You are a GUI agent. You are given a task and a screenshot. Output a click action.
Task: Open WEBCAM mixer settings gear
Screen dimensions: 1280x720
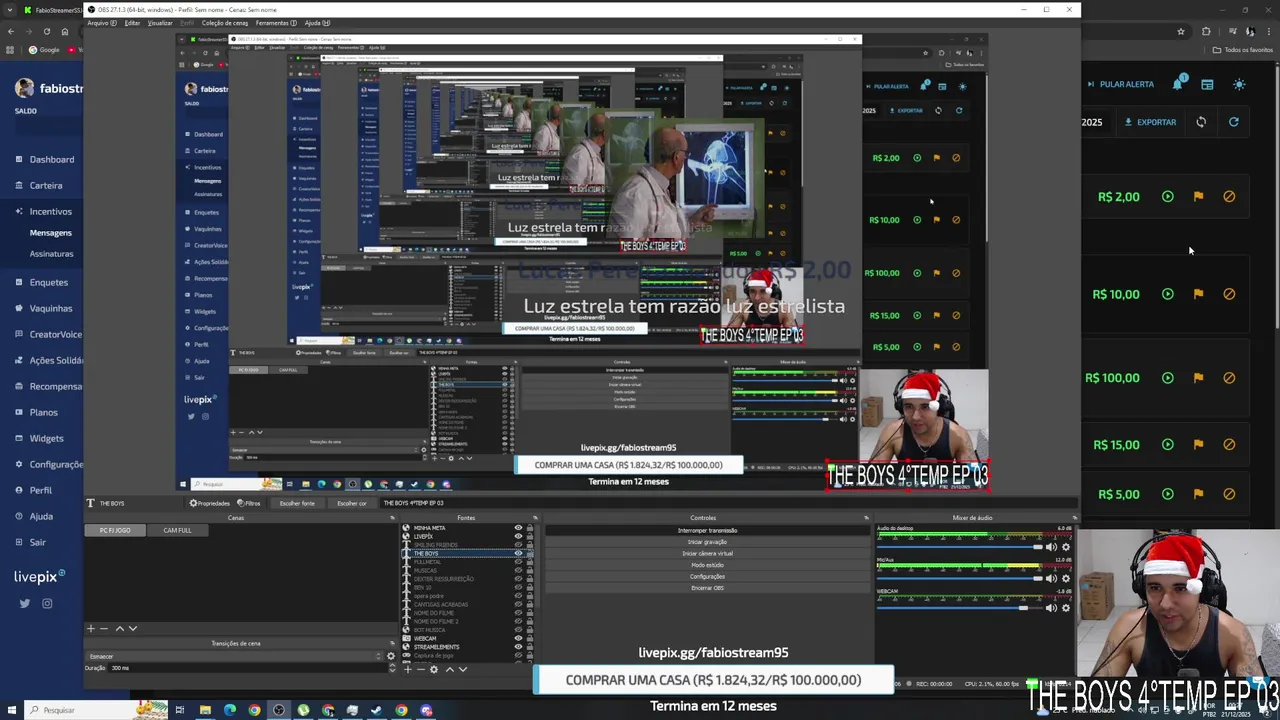pyautogui.click(x=1066, y=608)
